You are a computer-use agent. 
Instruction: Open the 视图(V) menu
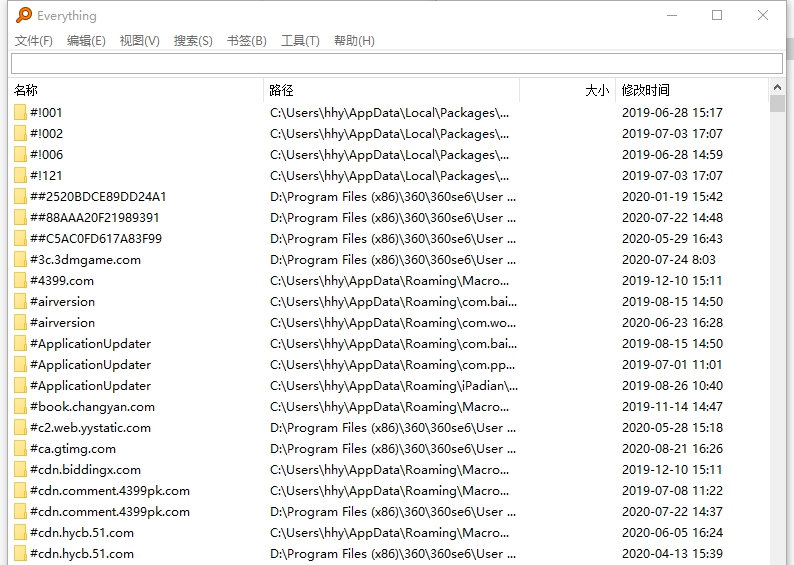point(139,41)
